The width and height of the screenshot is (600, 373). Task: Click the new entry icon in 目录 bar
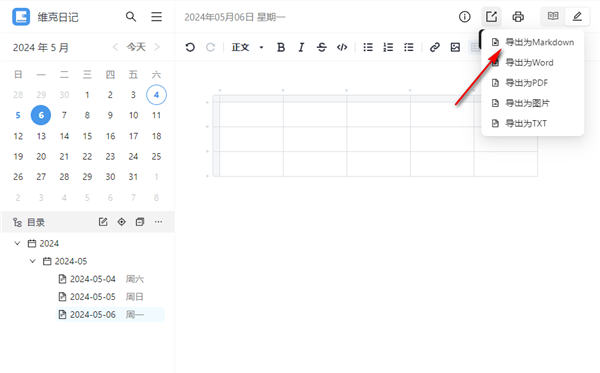[x=103, y=222]
